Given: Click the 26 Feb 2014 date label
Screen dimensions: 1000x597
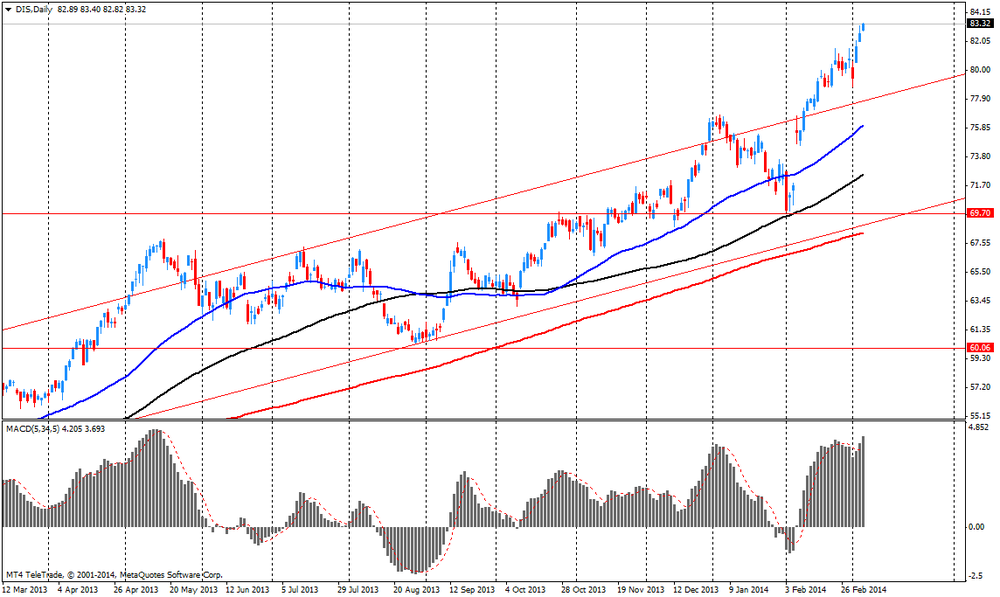Looking at the screenshot, I should click(x=863, y=589).
